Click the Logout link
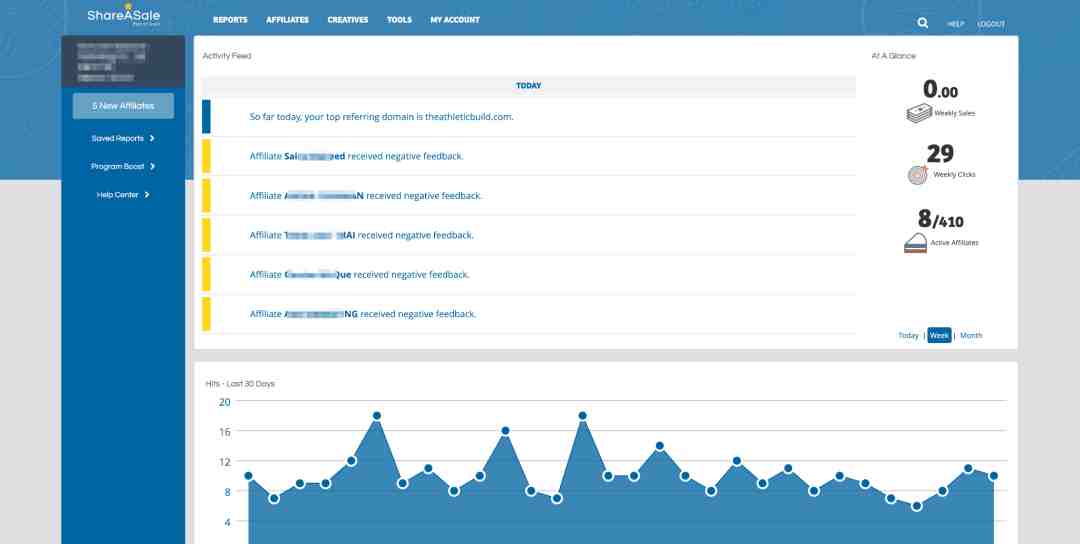Image resolution: width=1080 pixels, height=544 pixels. click(991, 24)
